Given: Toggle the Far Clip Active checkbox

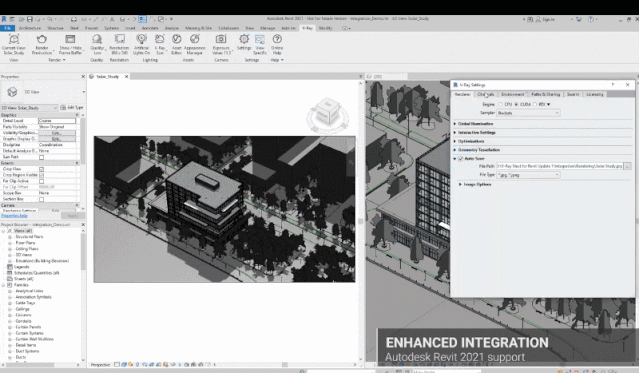Looking at the screenshot, I should [41, 181].
